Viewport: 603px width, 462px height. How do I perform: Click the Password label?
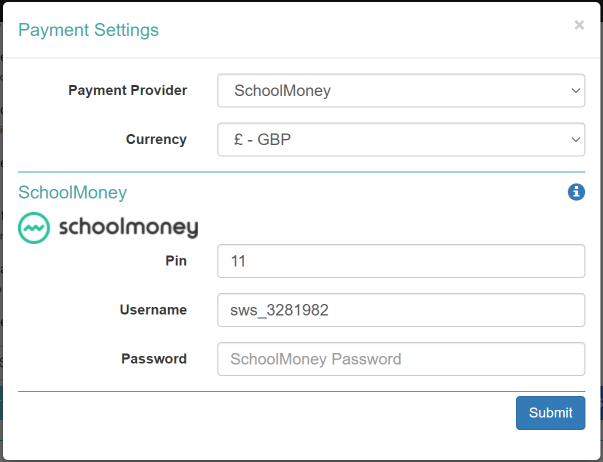click(x=154, y=358)
